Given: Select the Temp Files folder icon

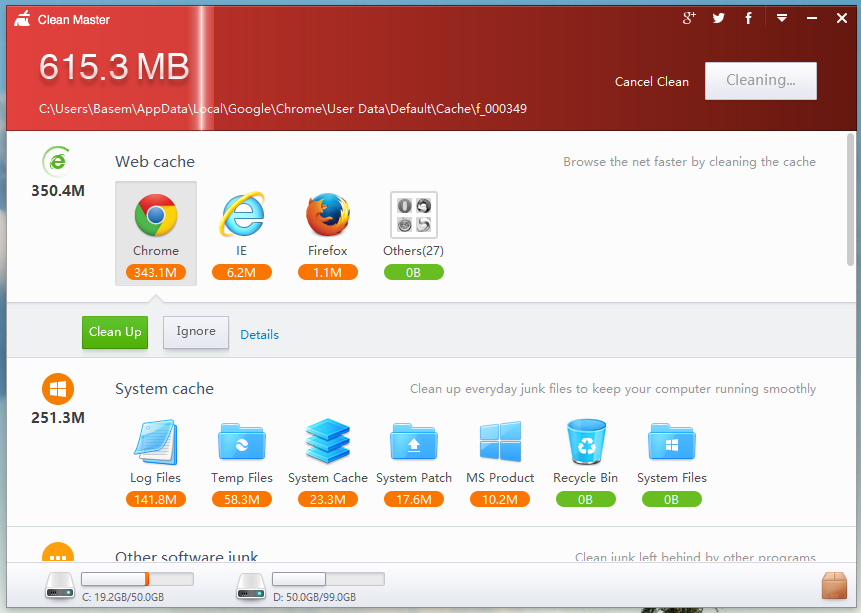Looking at the screenshot, I should point(242,441).
